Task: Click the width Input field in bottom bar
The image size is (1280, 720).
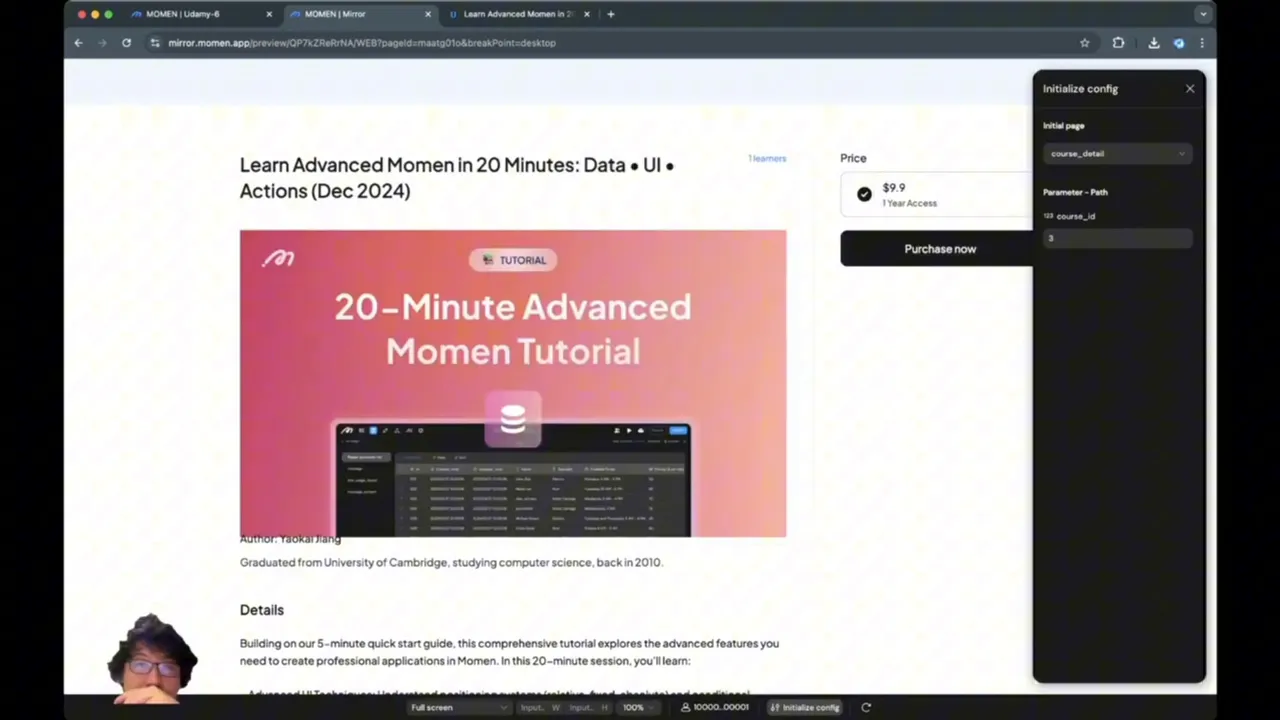Action: 541,707
